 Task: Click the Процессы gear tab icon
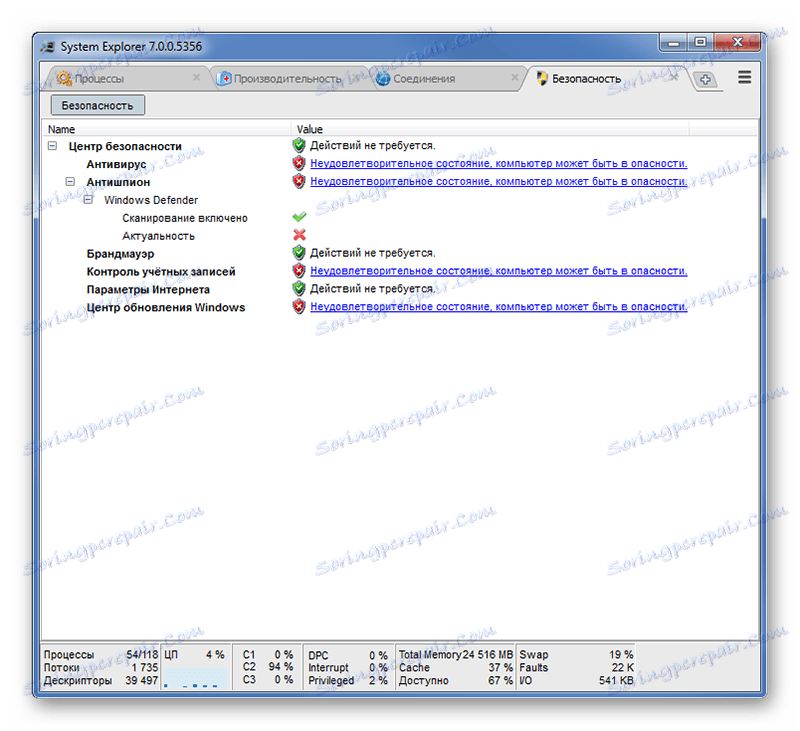[x=64, y=78]
